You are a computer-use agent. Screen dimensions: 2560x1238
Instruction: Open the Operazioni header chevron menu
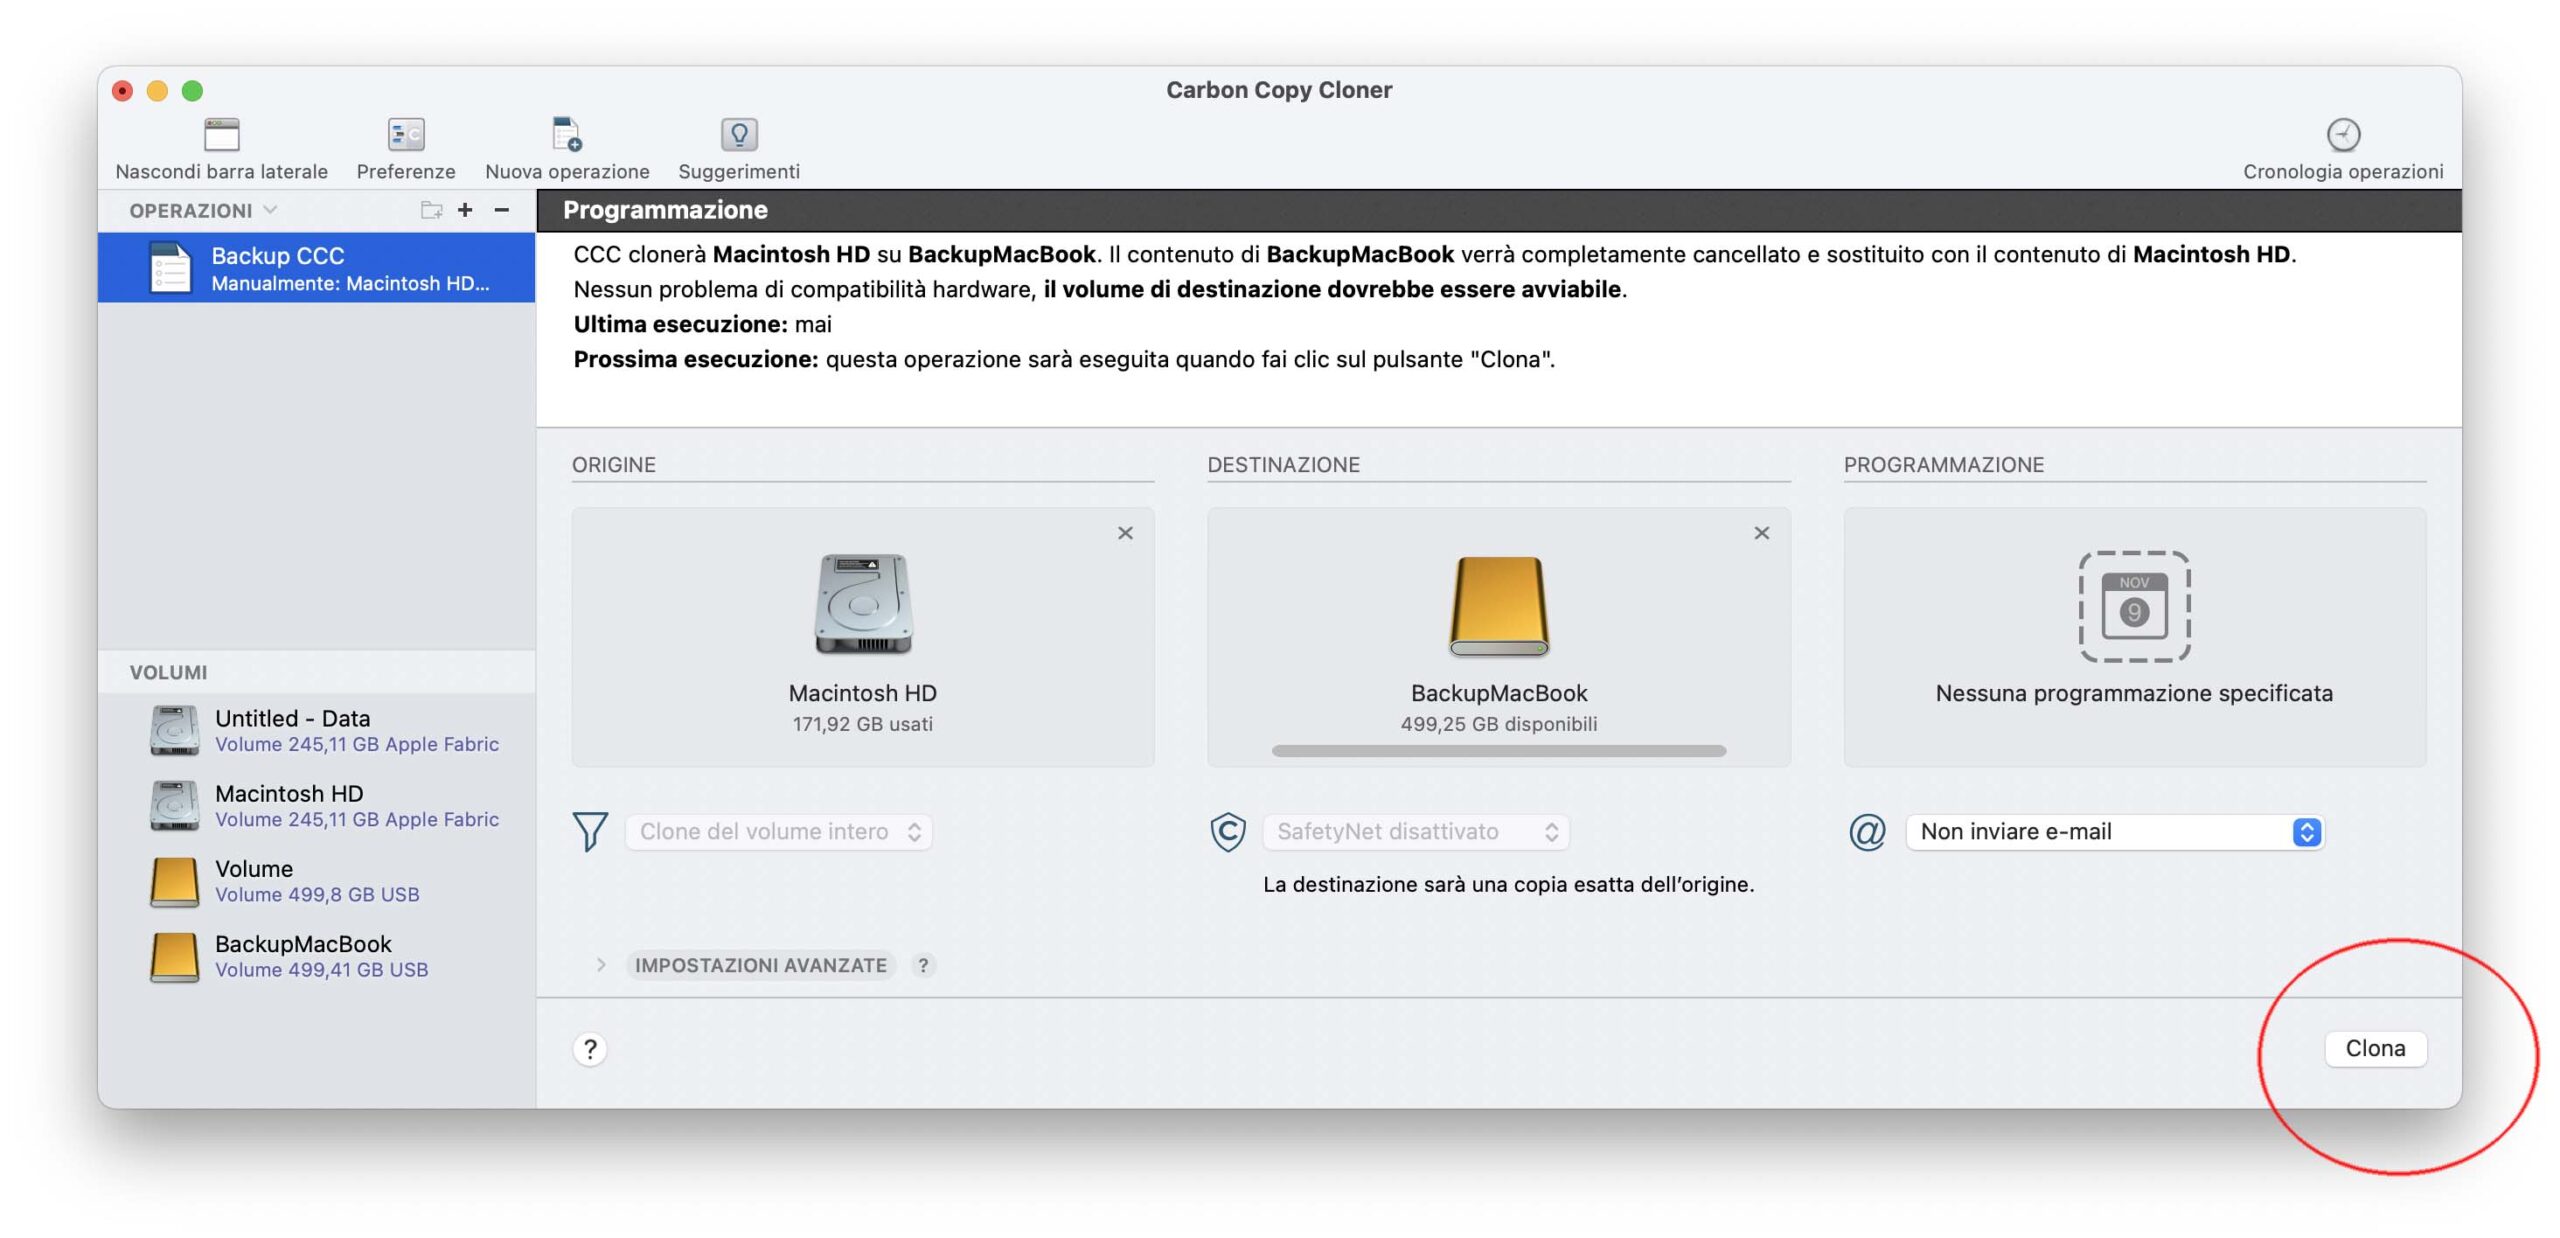tap(270, 210)
